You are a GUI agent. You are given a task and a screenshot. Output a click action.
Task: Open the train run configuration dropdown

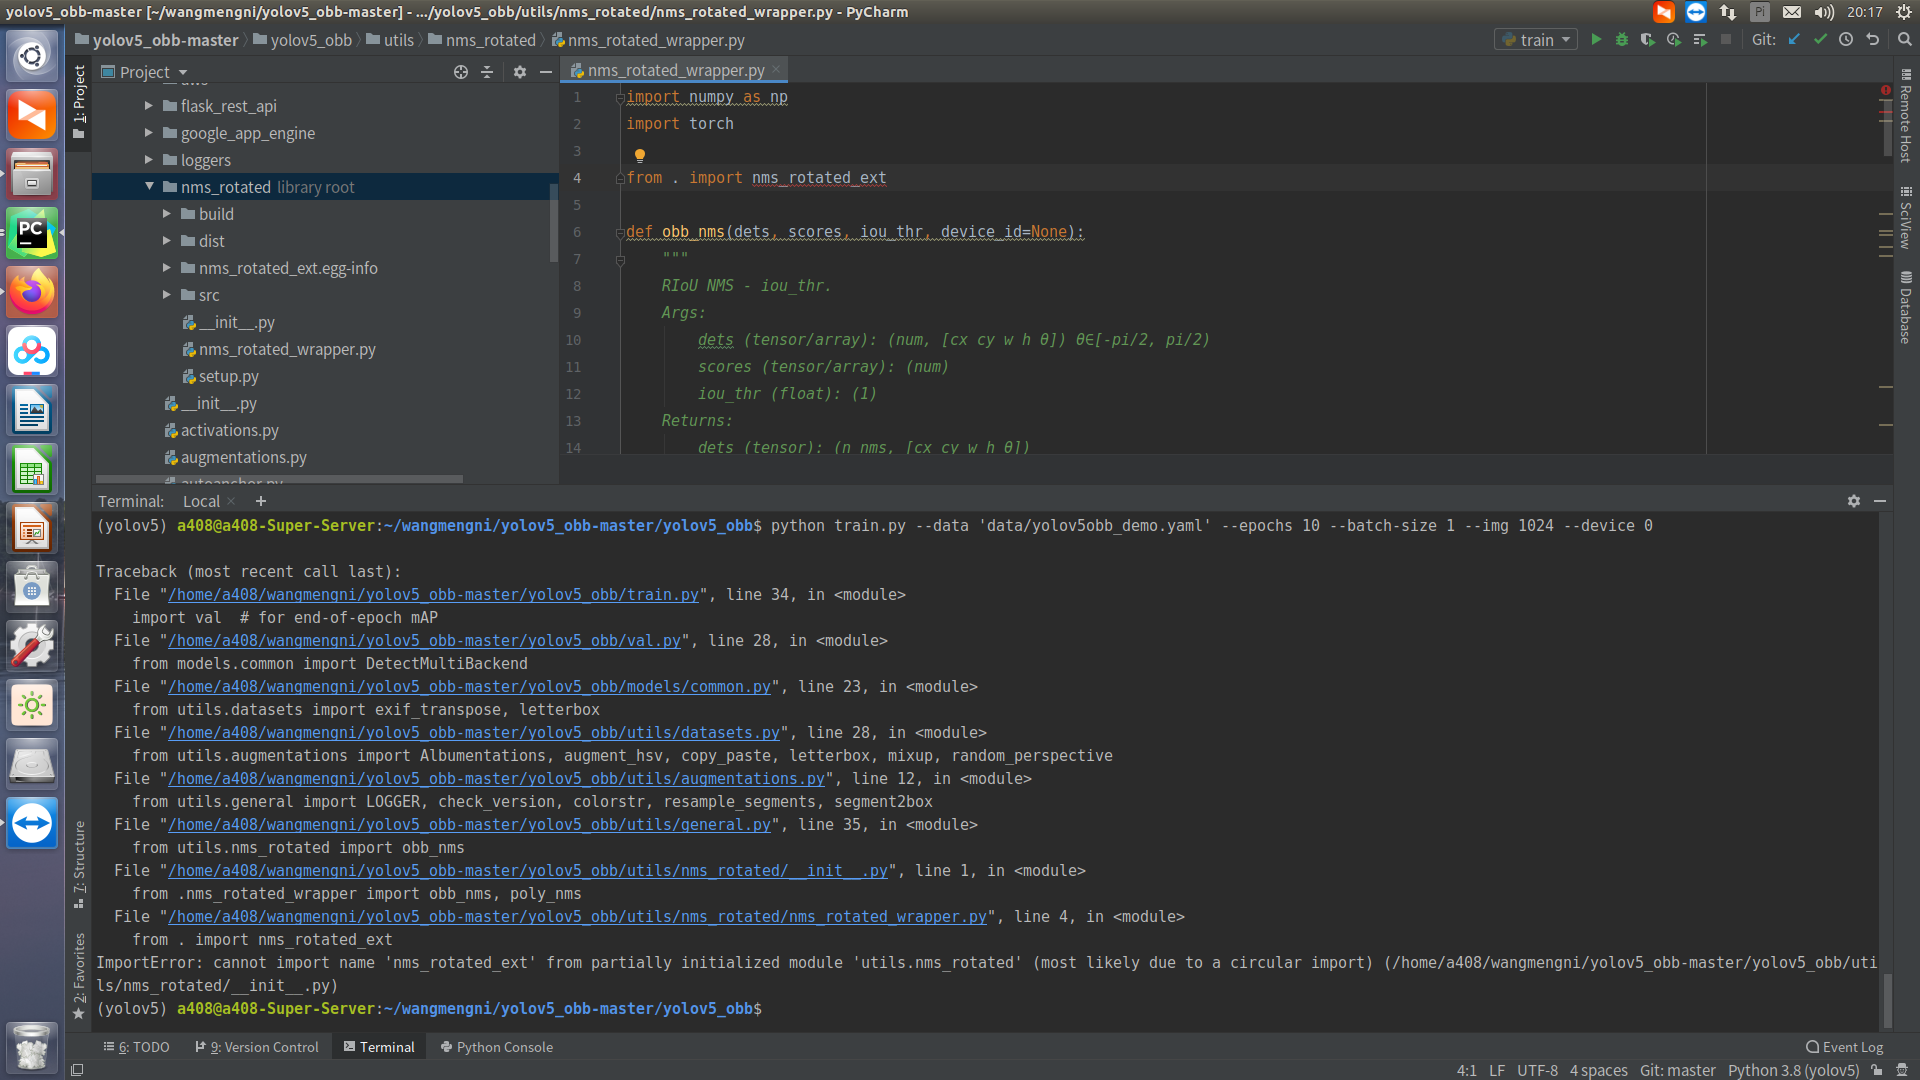click(1537, 40)
